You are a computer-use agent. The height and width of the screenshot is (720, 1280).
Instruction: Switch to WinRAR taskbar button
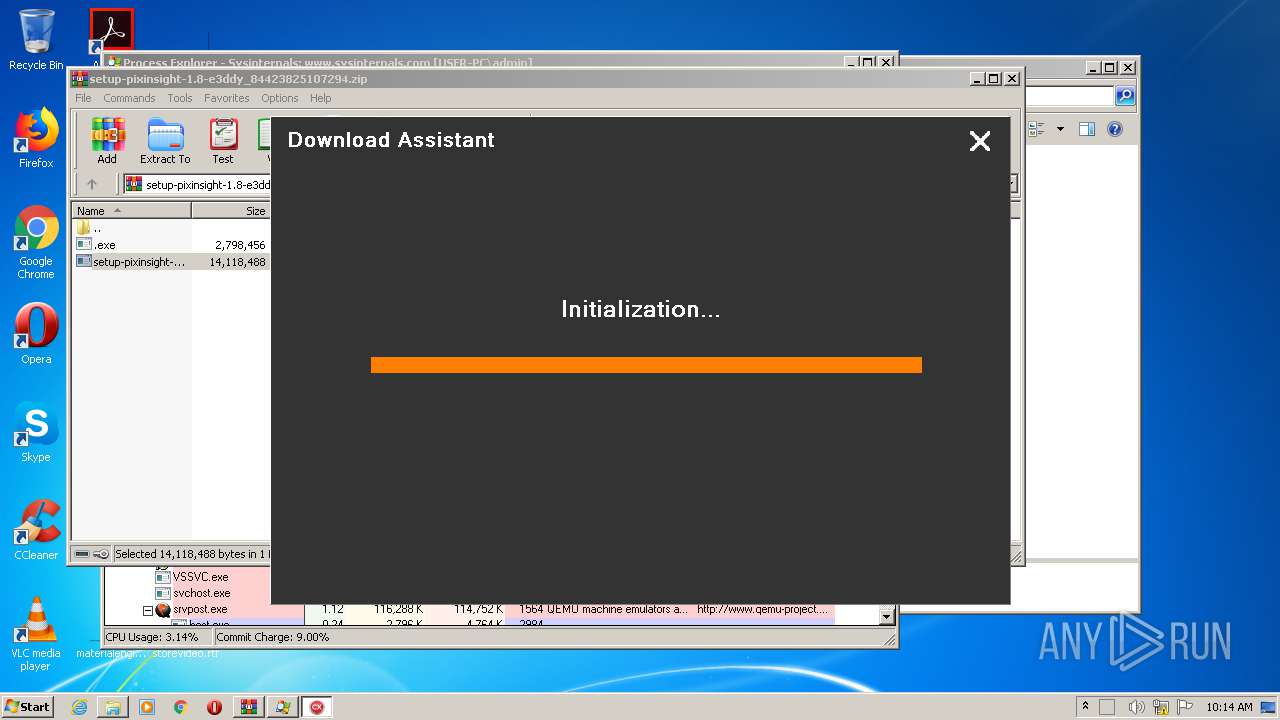coord(249,707)
